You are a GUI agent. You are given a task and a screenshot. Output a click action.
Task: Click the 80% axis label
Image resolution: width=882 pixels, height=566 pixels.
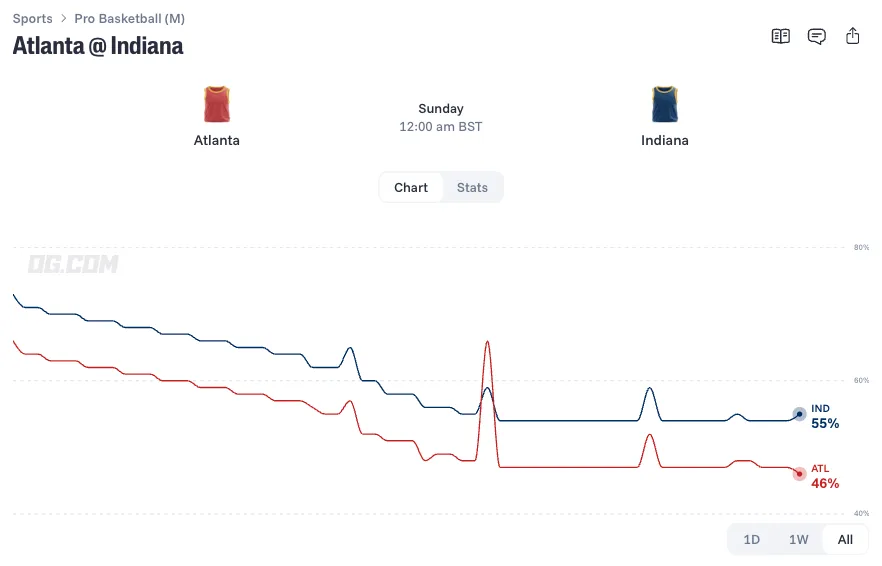(x=861, y=248)
